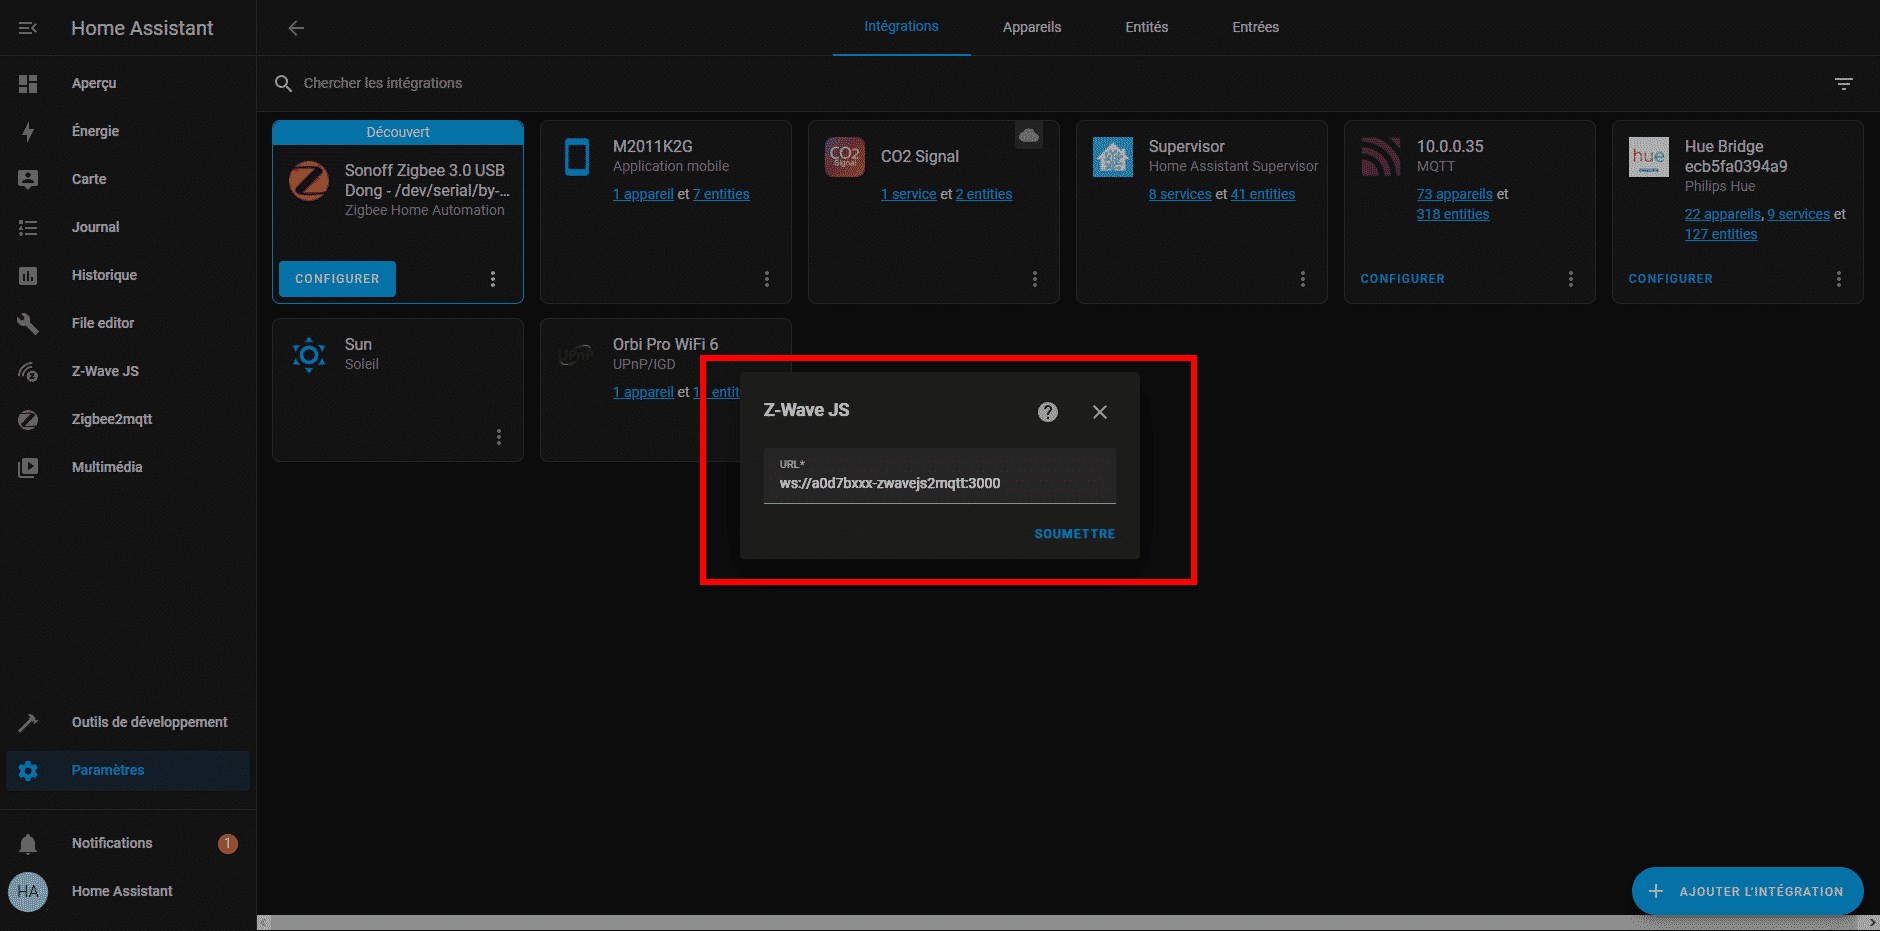This screenshot has height=931, width=1880.
Task: Click CONFIGURER on Hue Bridge card
Action: tap(1670, 279)
